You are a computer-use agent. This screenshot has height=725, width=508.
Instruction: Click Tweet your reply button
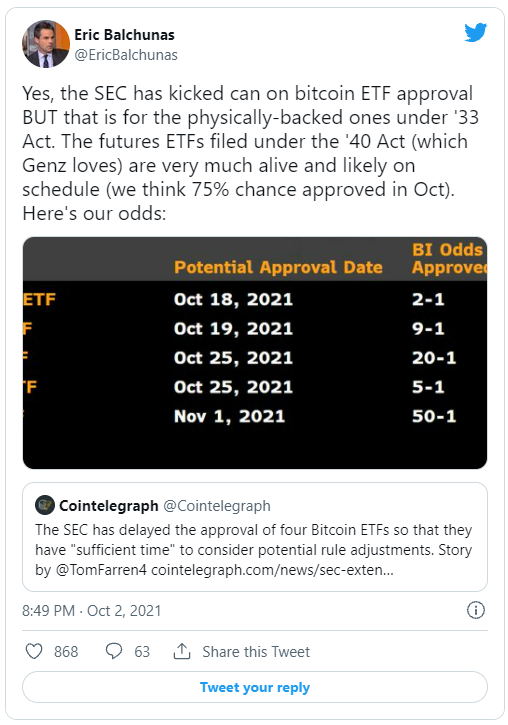tap(255, 688)
